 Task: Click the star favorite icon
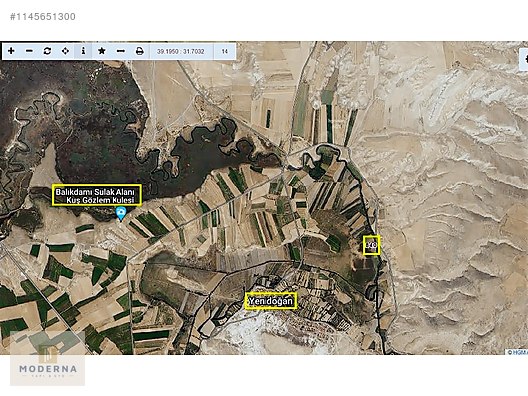click(102, 51)
